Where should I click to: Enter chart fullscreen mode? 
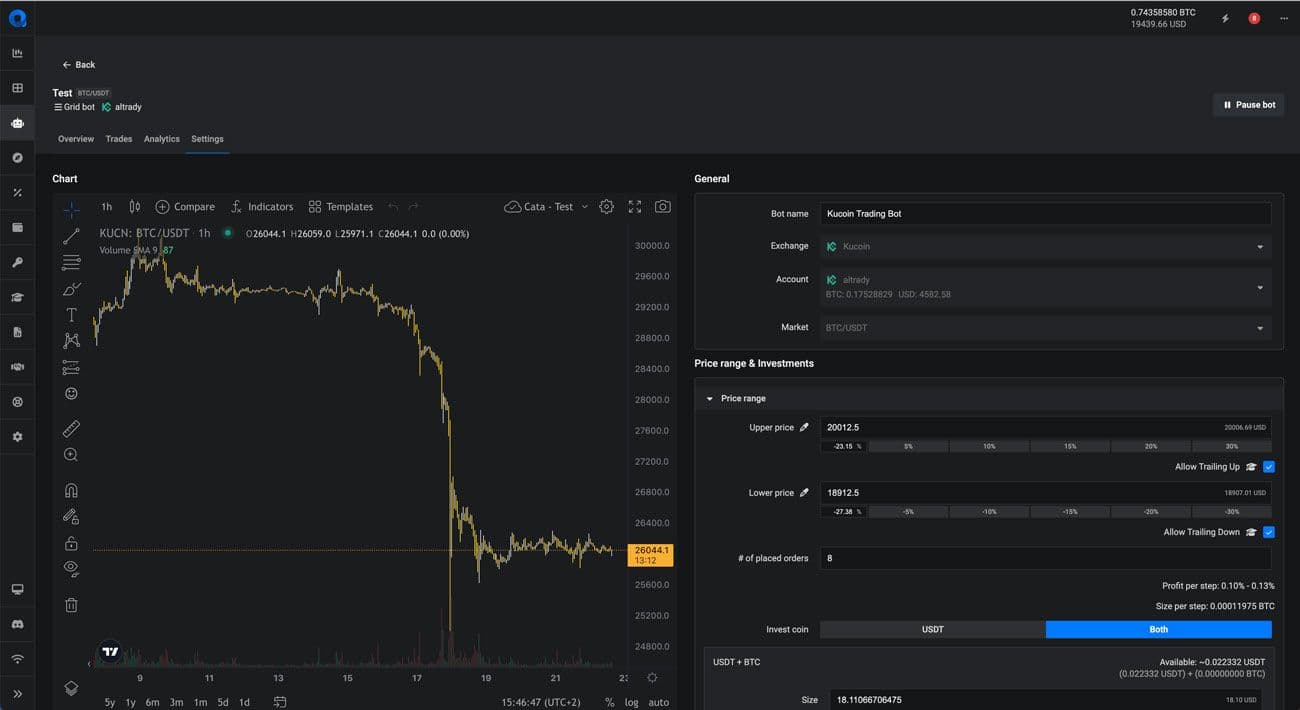[635, 206]
